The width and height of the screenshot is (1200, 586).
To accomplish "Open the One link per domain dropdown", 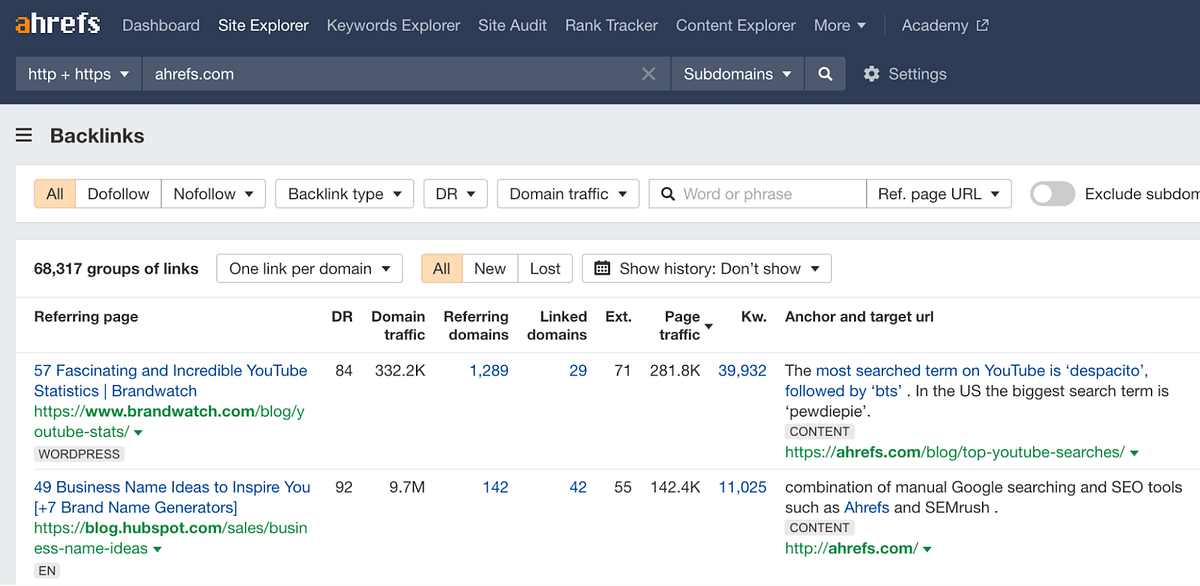I will click(x=309, y=268).
